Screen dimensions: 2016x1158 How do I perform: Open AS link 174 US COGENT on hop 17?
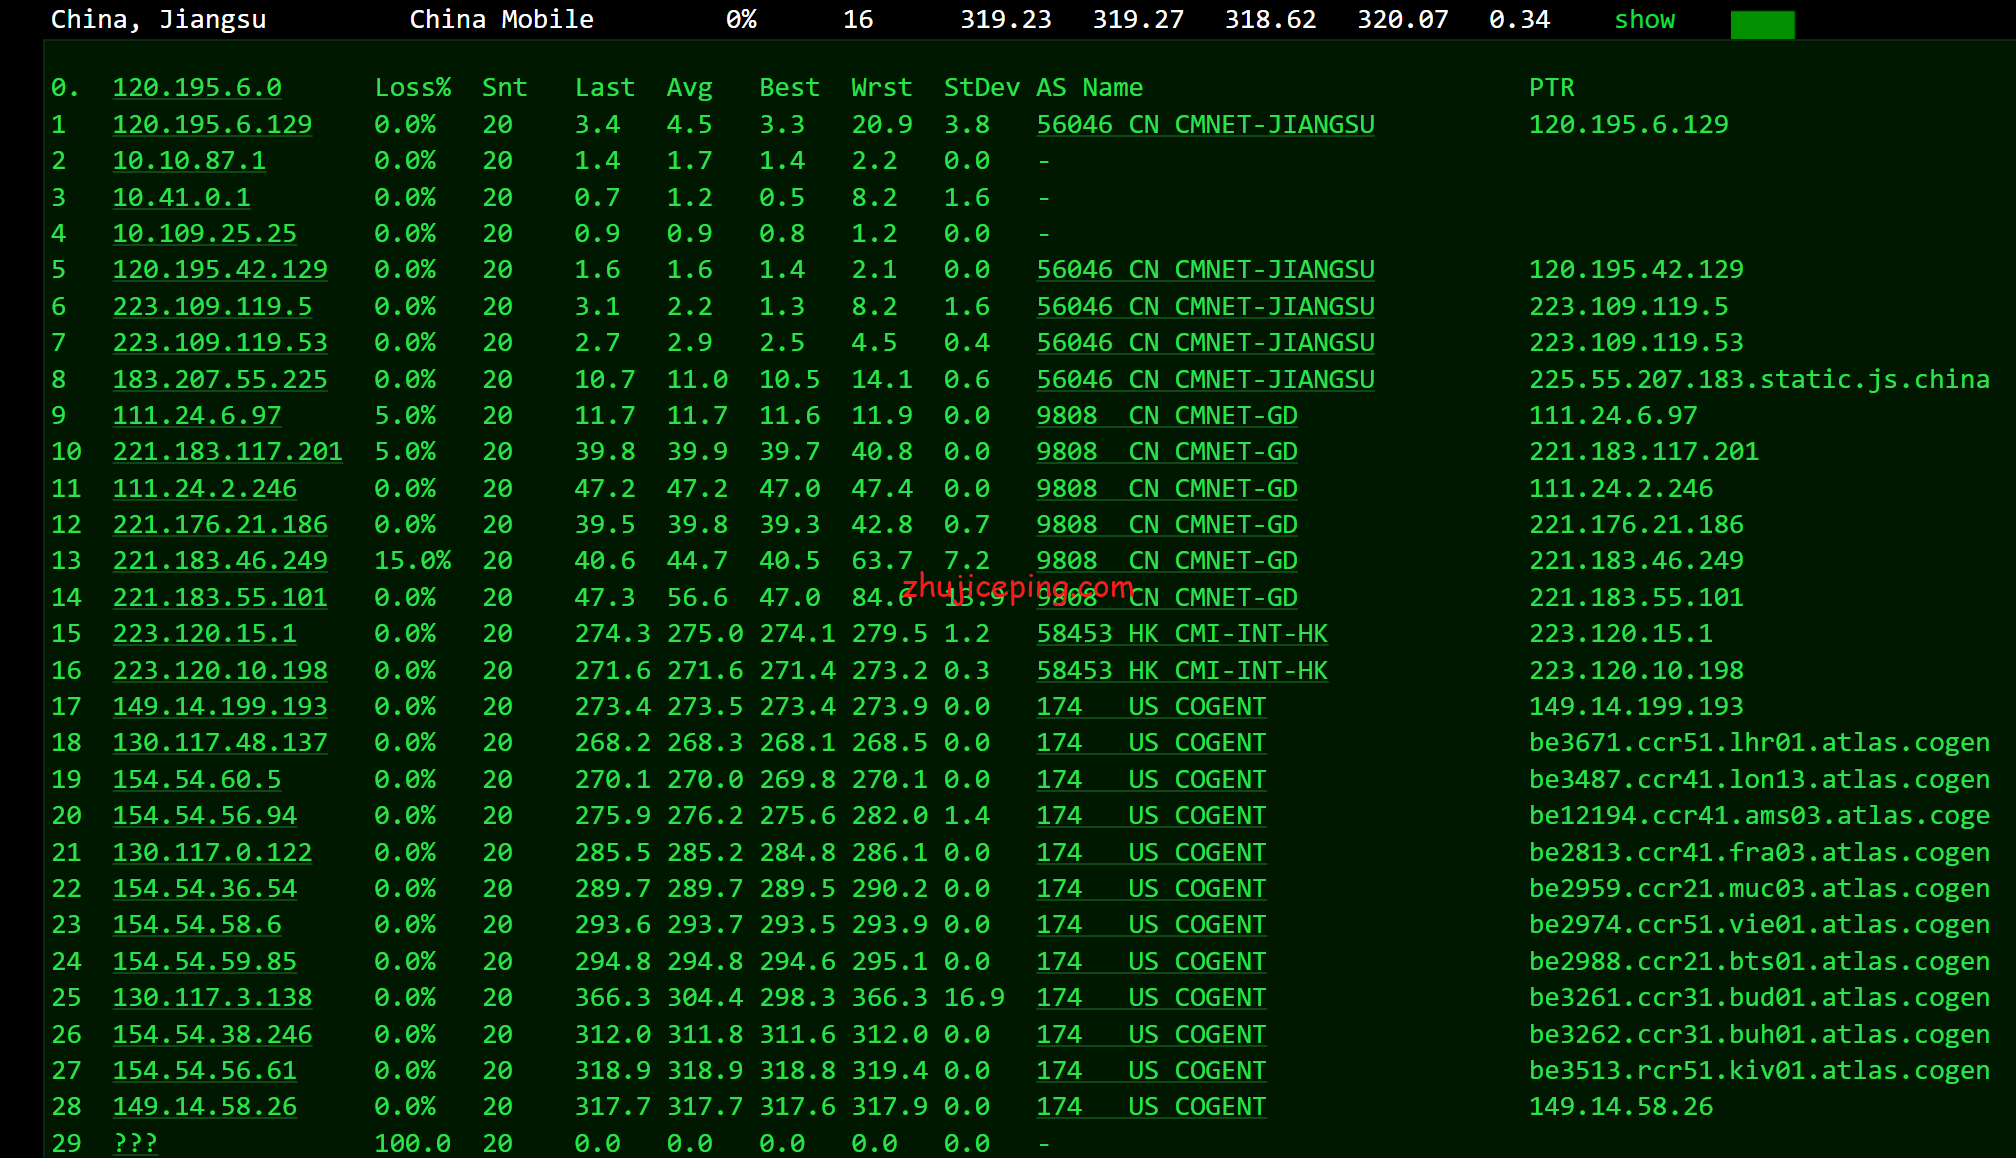(x=1151, y=706)
